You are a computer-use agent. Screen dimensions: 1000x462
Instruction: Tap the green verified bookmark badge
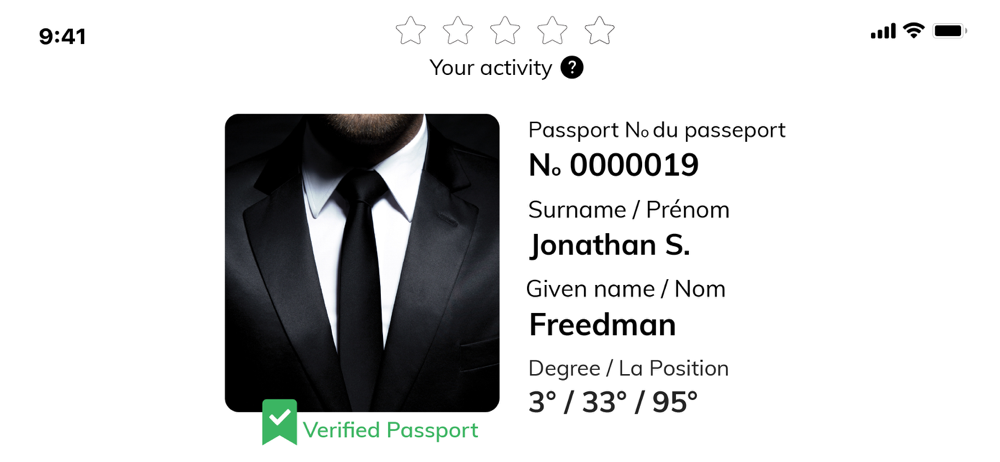[x=279, y=422]
